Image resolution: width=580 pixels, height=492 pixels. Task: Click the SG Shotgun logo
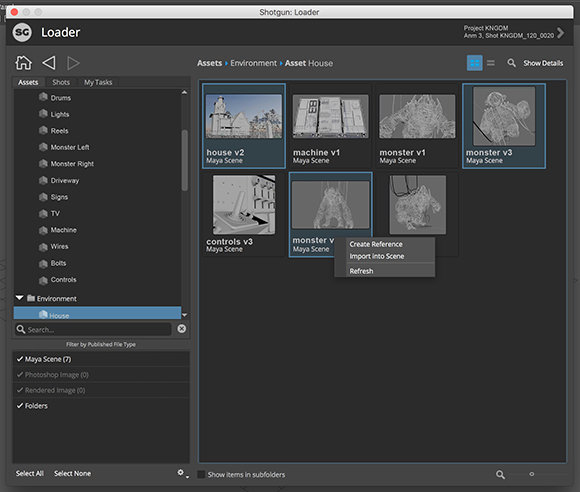pos(22,32)
